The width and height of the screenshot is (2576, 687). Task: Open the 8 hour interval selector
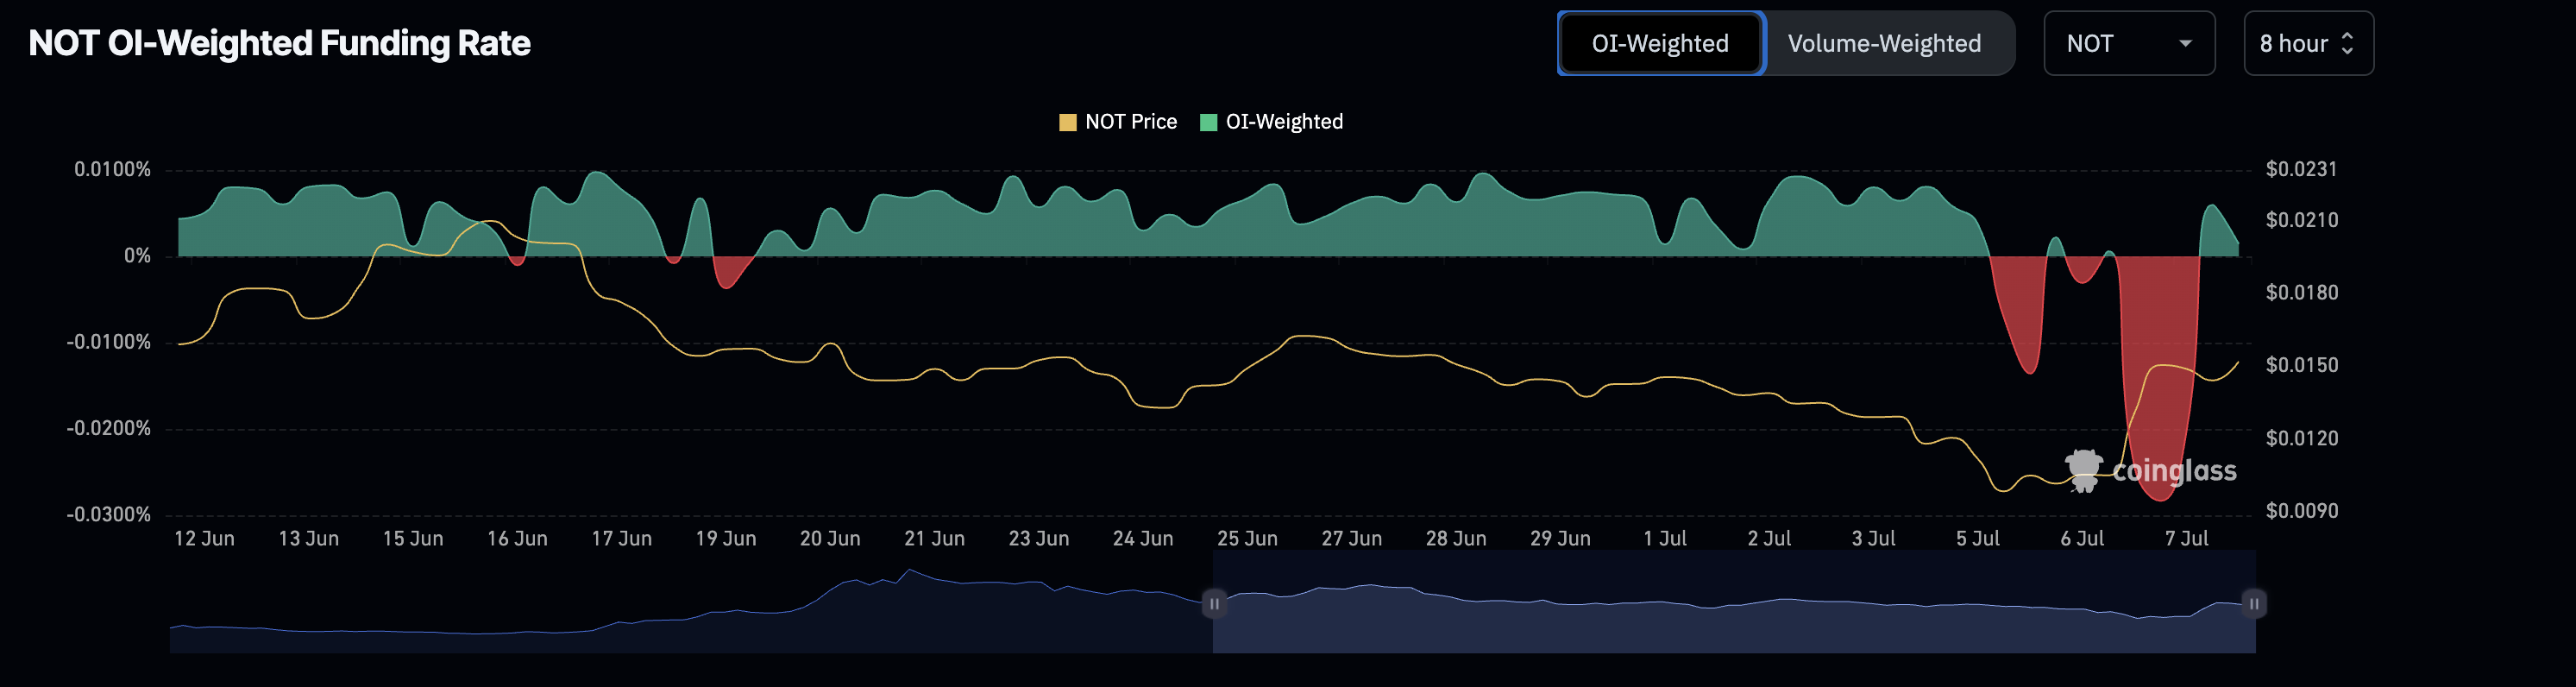[x=2308, y=43]
